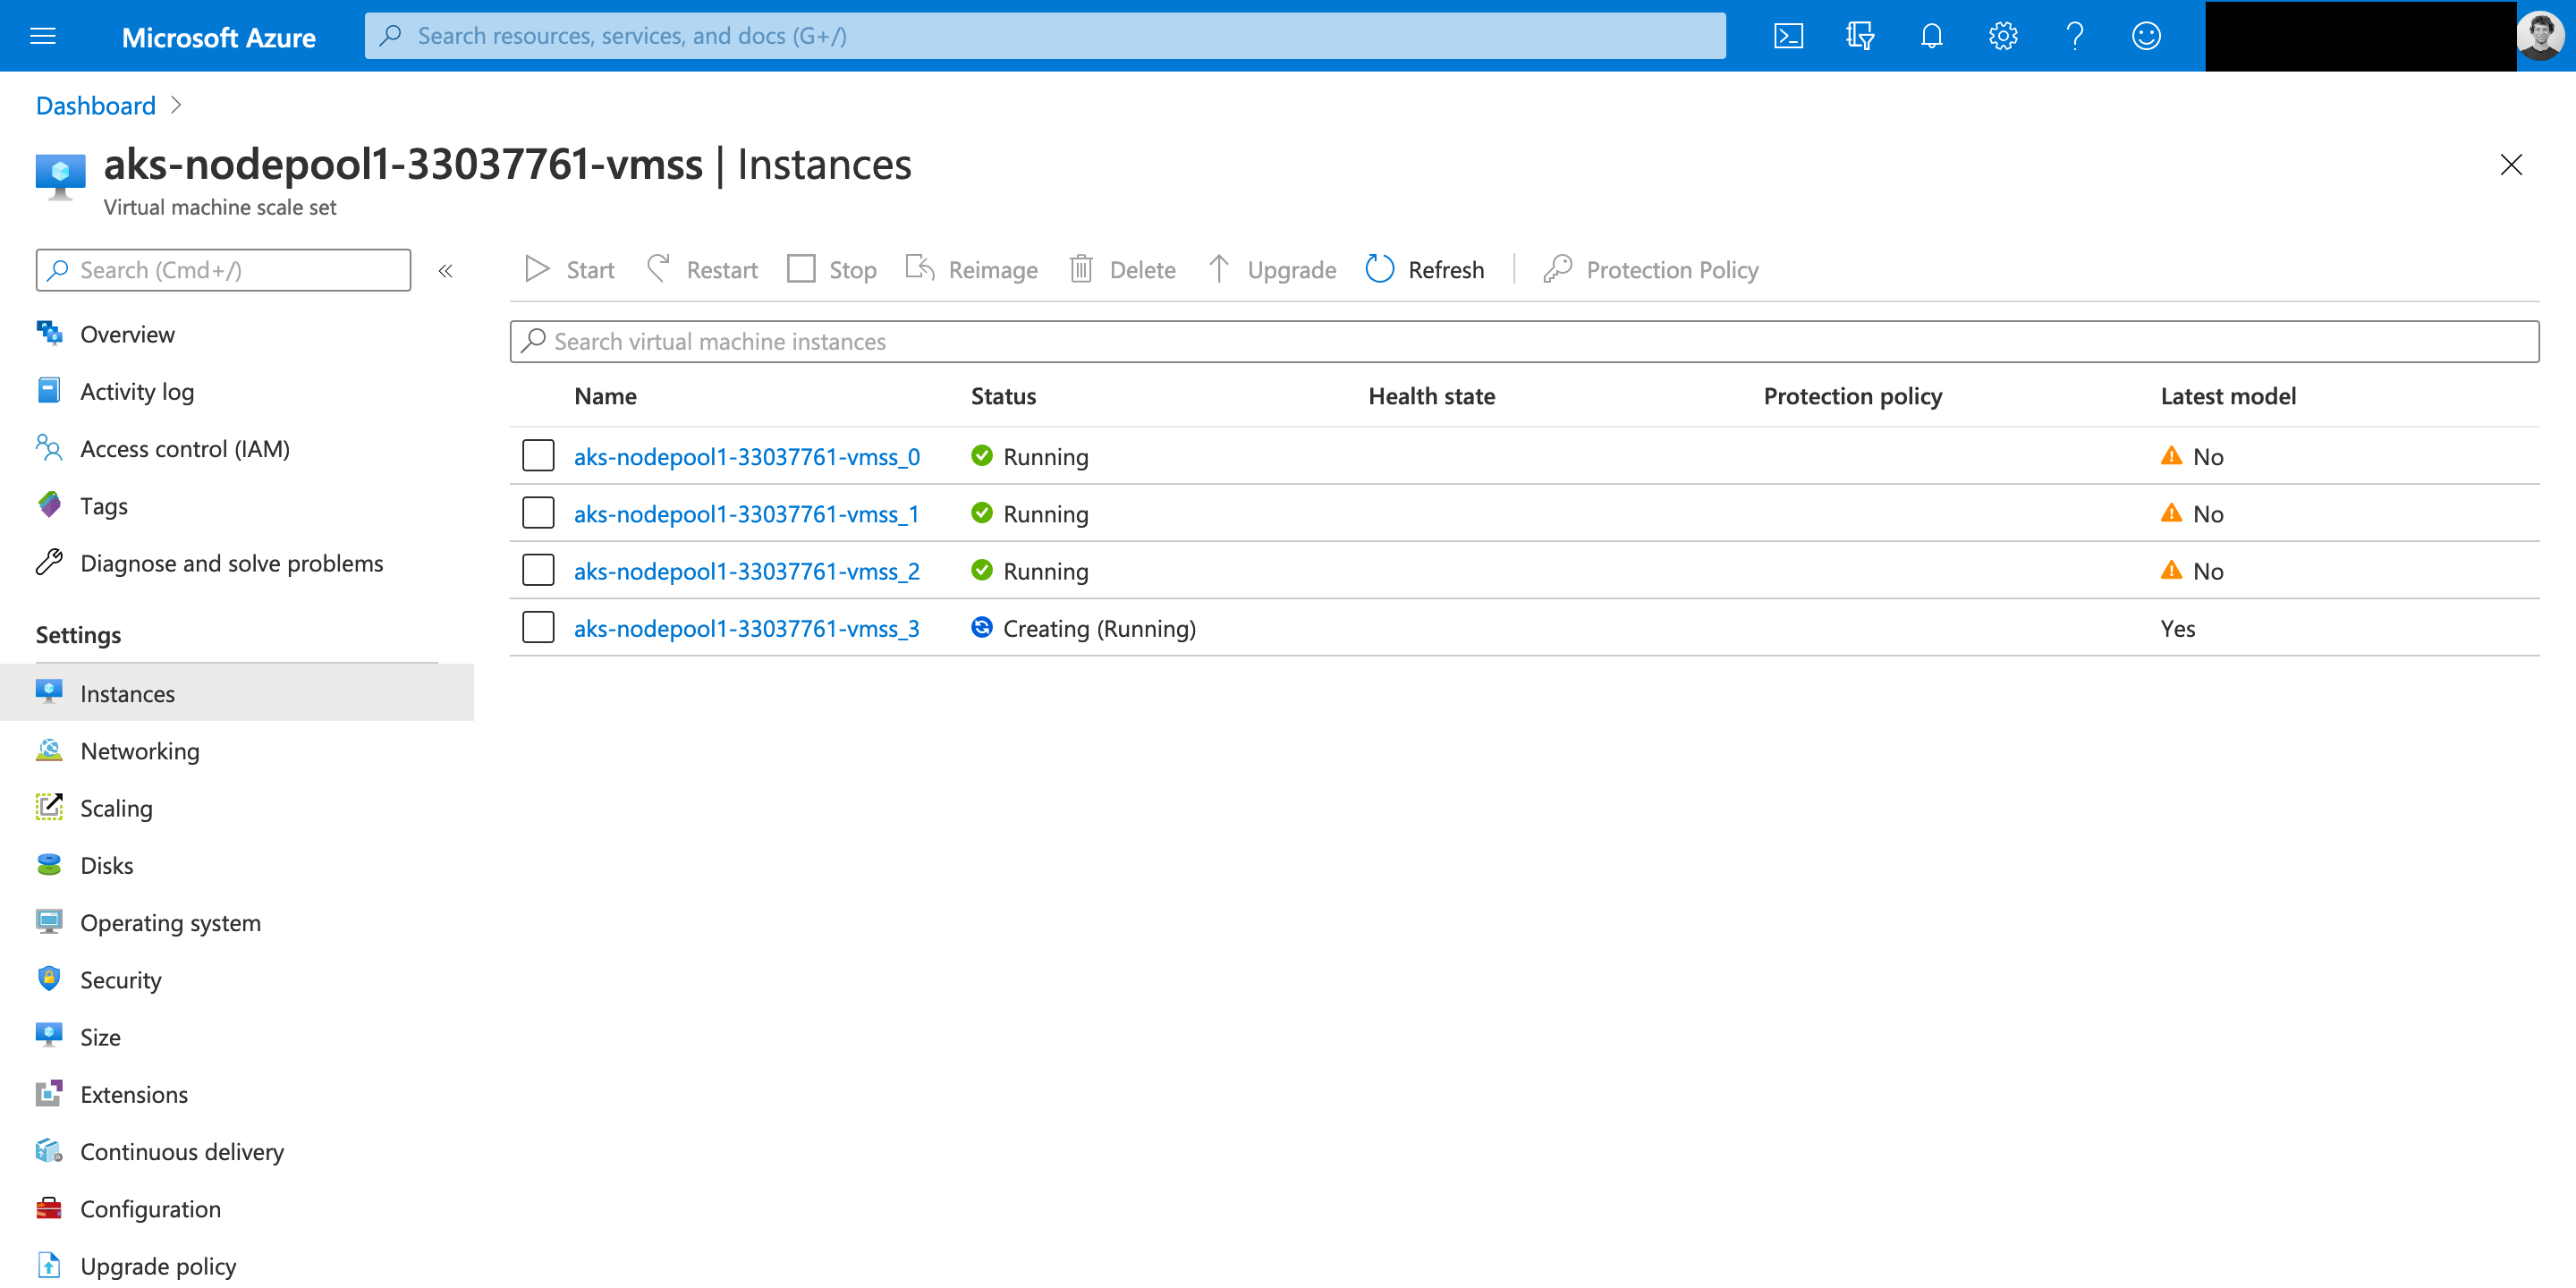This screenshot has height=1288, width=2576.
Task: Navigate back via the Dashboard link
Action: (x=95, y=105)
